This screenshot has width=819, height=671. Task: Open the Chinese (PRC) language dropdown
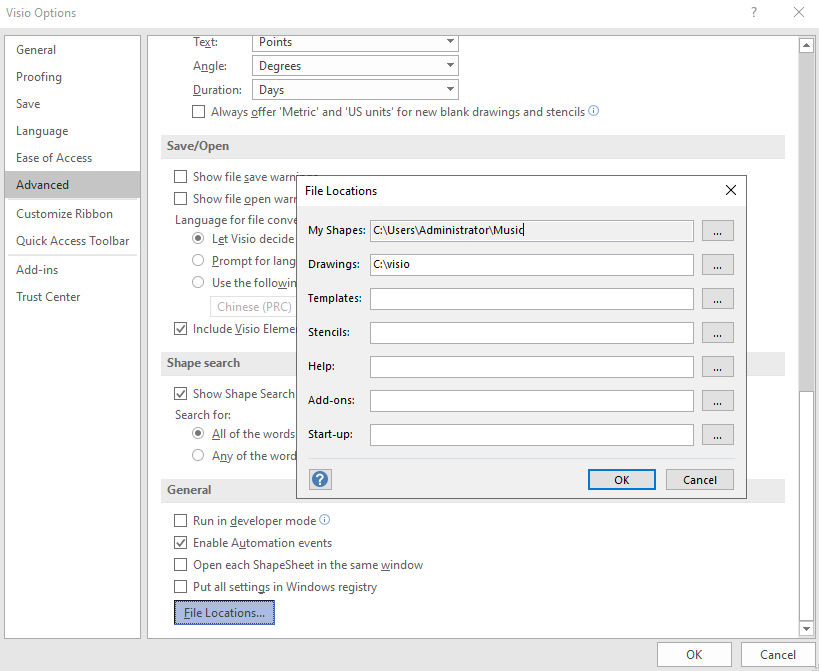tap(253, 307)
